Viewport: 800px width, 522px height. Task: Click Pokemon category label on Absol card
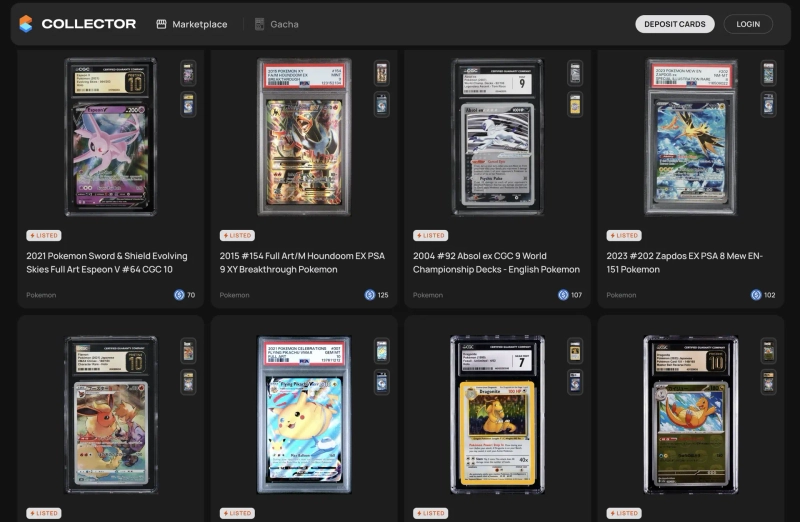click(428, 295)
